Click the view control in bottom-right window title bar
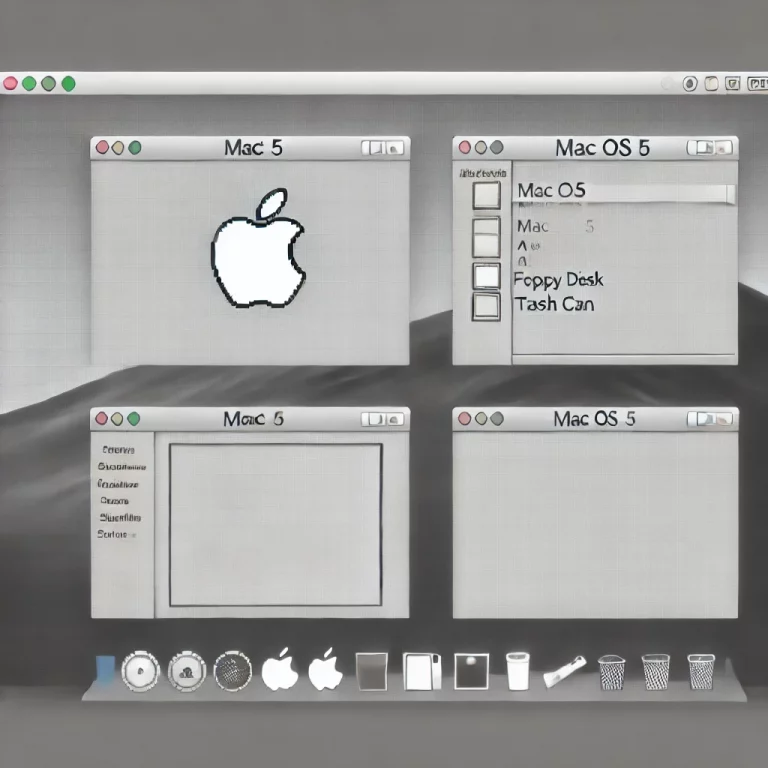This screenshot has width=768, height=768. (712, 418)
